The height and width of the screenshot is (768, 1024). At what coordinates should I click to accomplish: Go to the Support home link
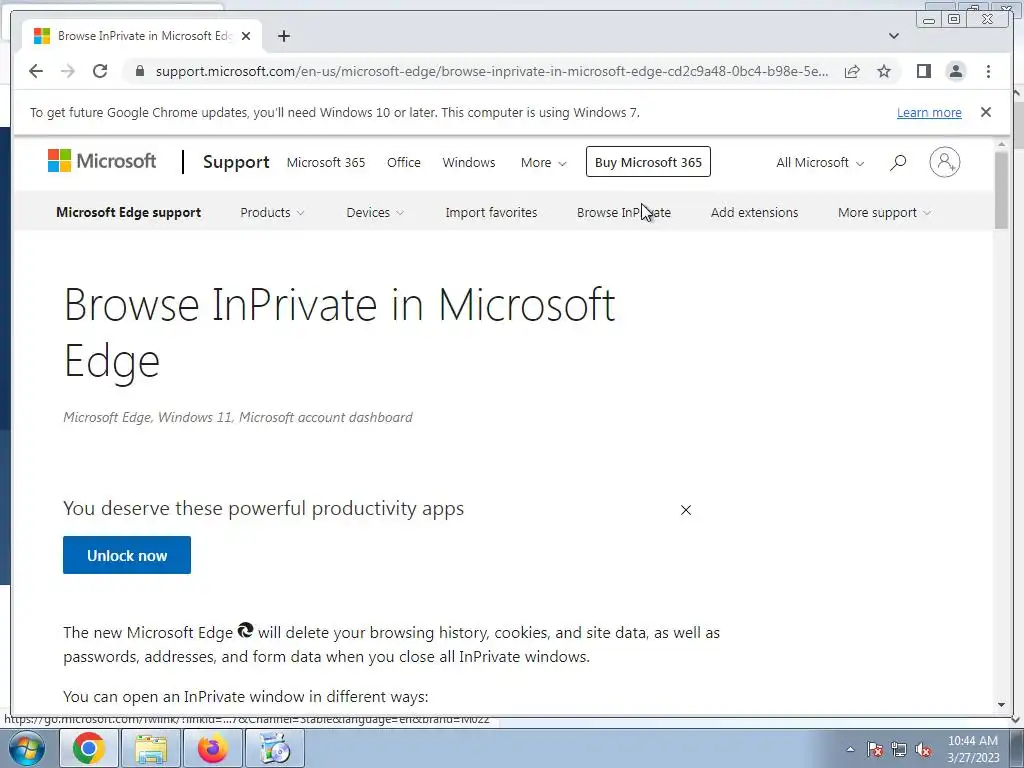(x=236, y=162)
